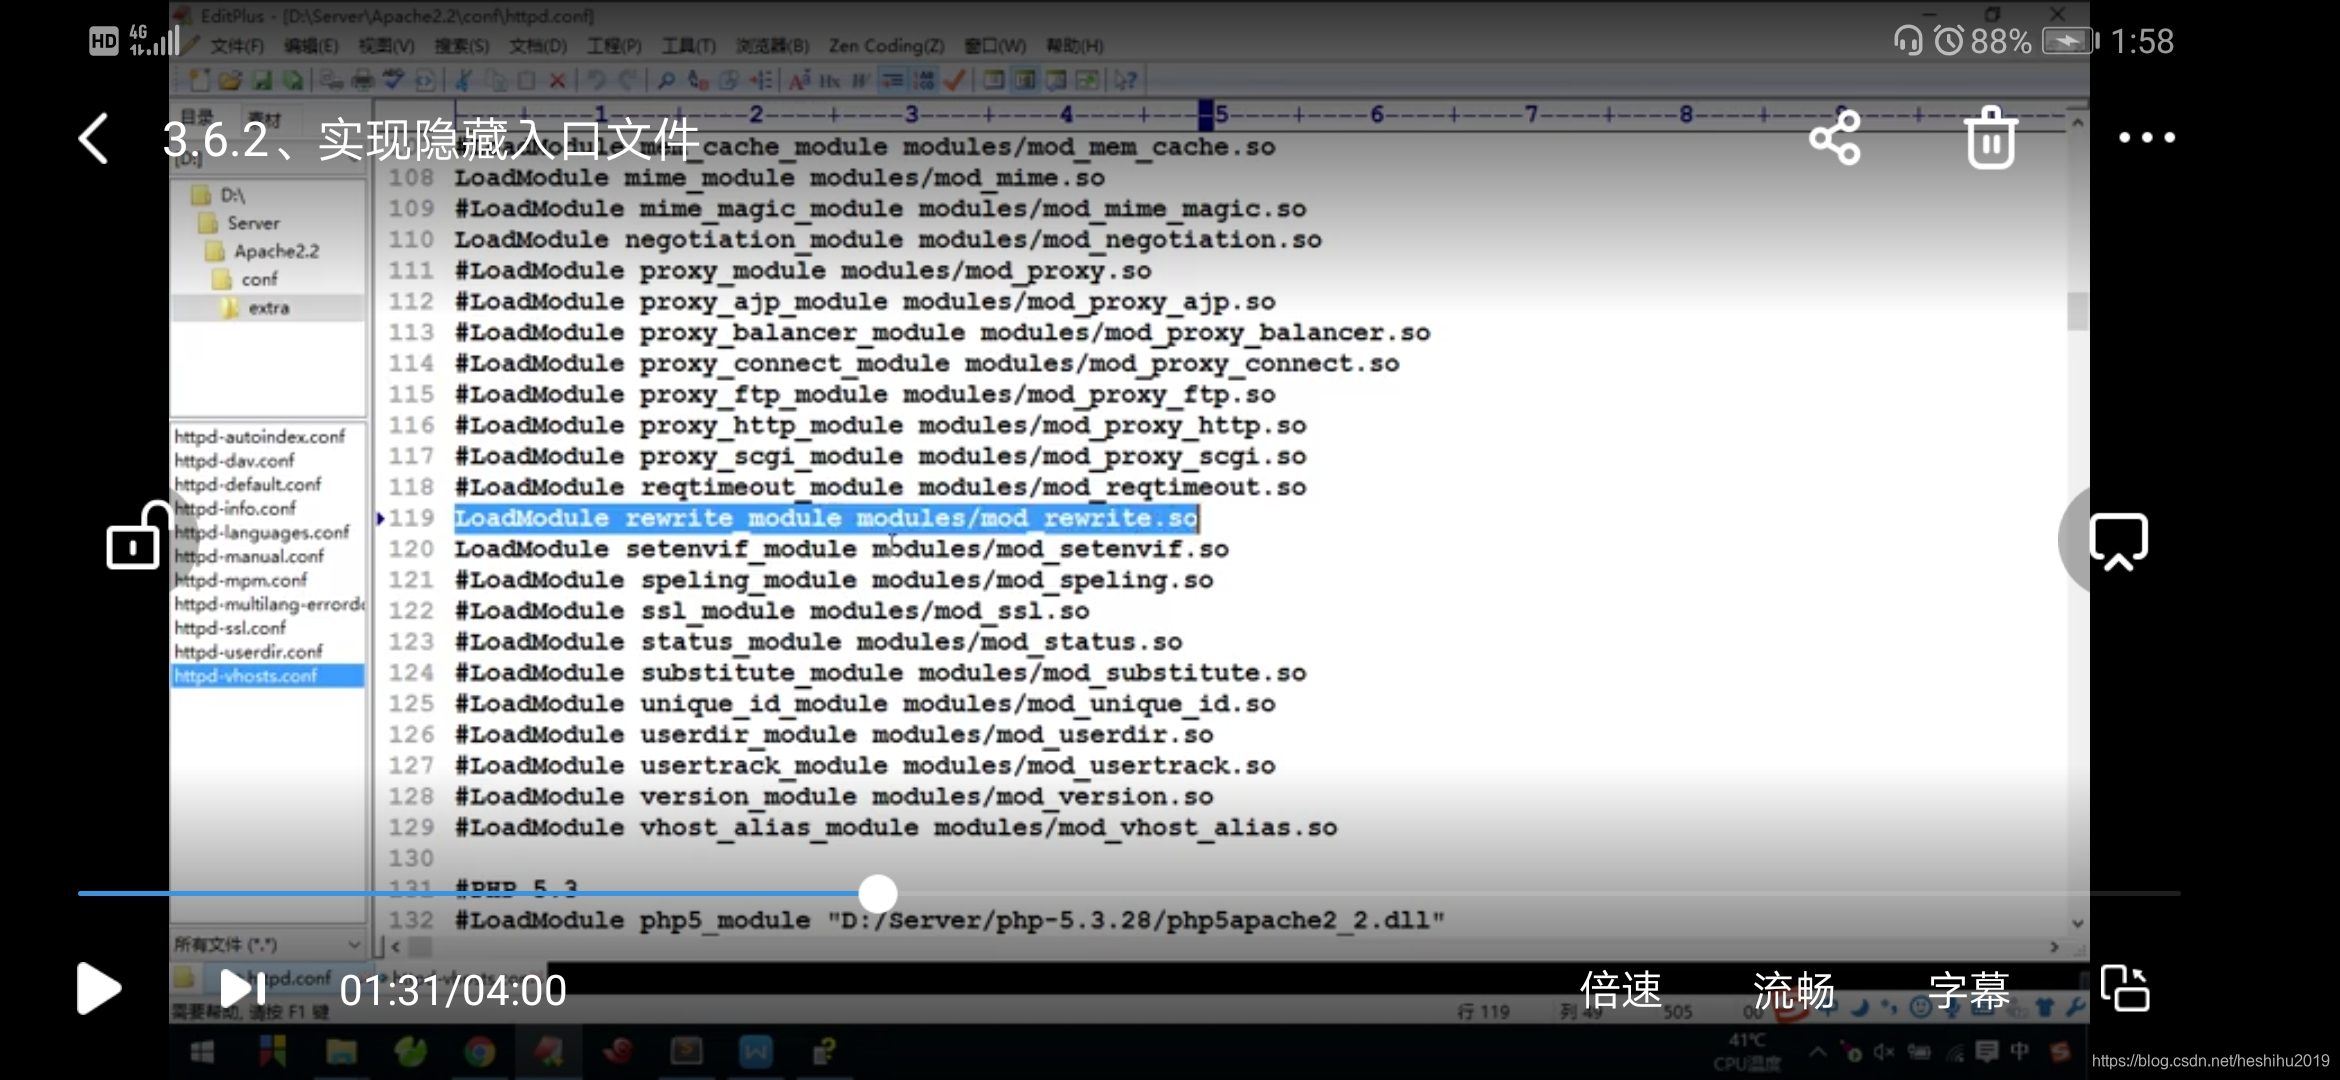The image size is (2340, 1080).
Task: Click the Cut scissors toolbar icon
Action: coord(463,80)
